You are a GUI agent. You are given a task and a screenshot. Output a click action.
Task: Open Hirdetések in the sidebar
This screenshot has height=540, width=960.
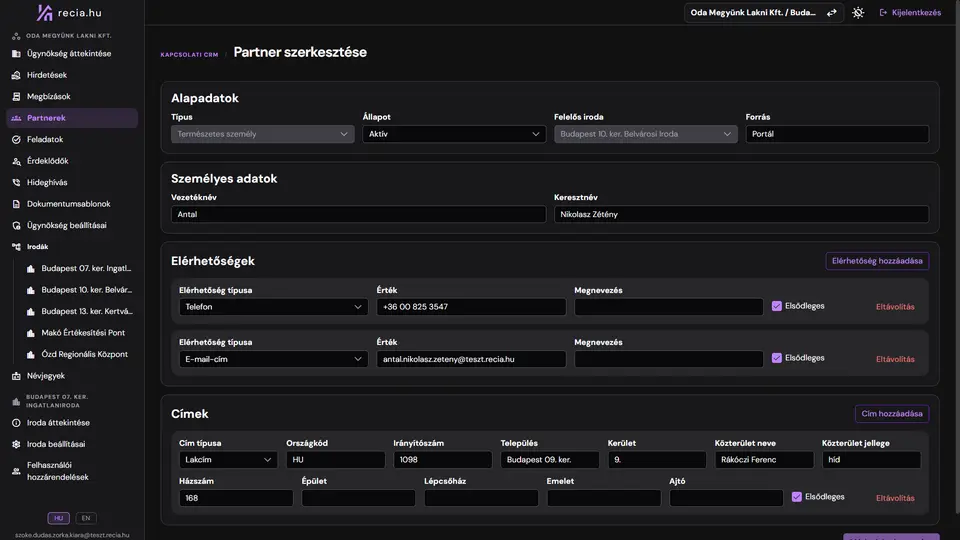point(72,75)
